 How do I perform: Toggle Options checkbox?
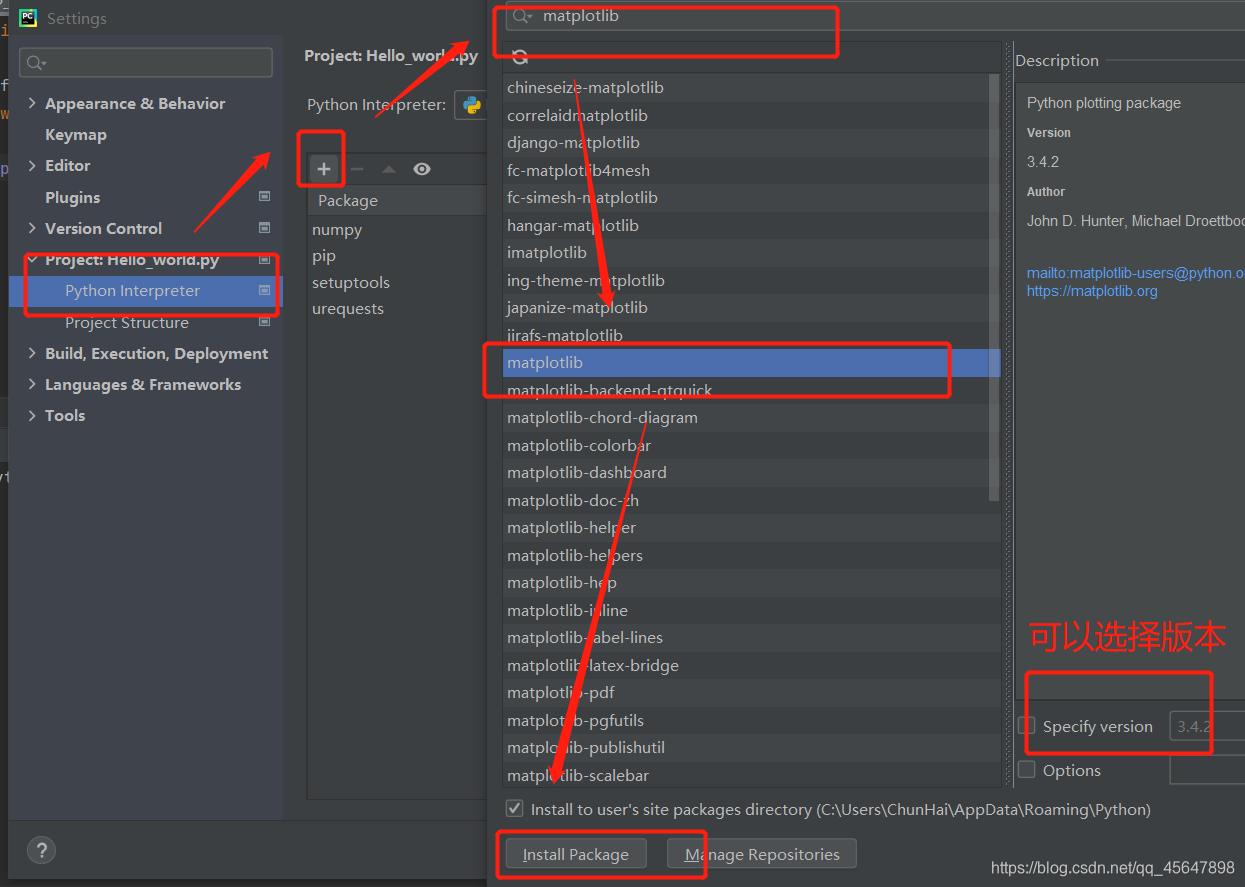[1026, 770]
